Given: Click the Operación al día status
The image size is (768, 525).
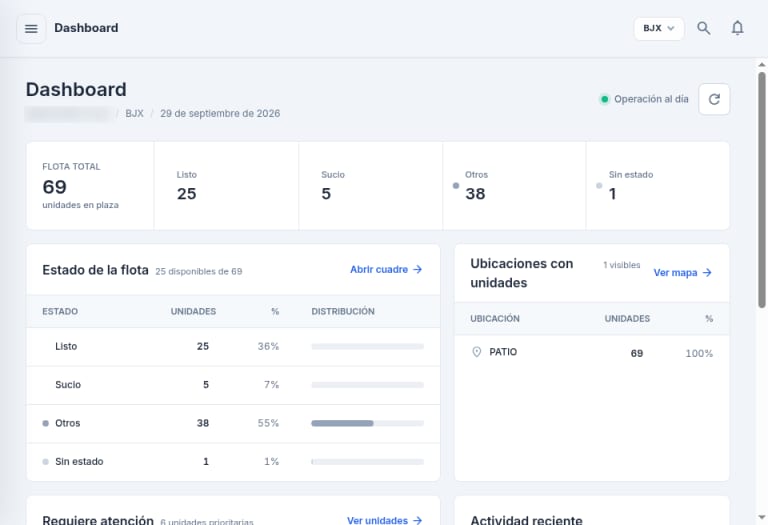Looking at the screenshot, I should pyautogui.click(x=645, y=99).
